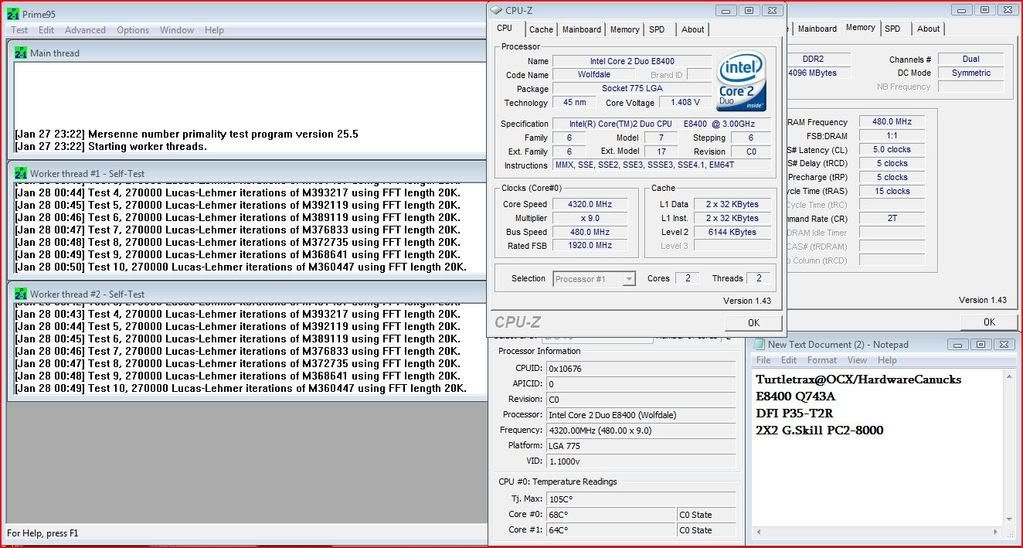Viewport: 1023px width, 548px height.
Task: Click the Channels # Dual value
Action: pyautogui.click(x=971, y=59)
